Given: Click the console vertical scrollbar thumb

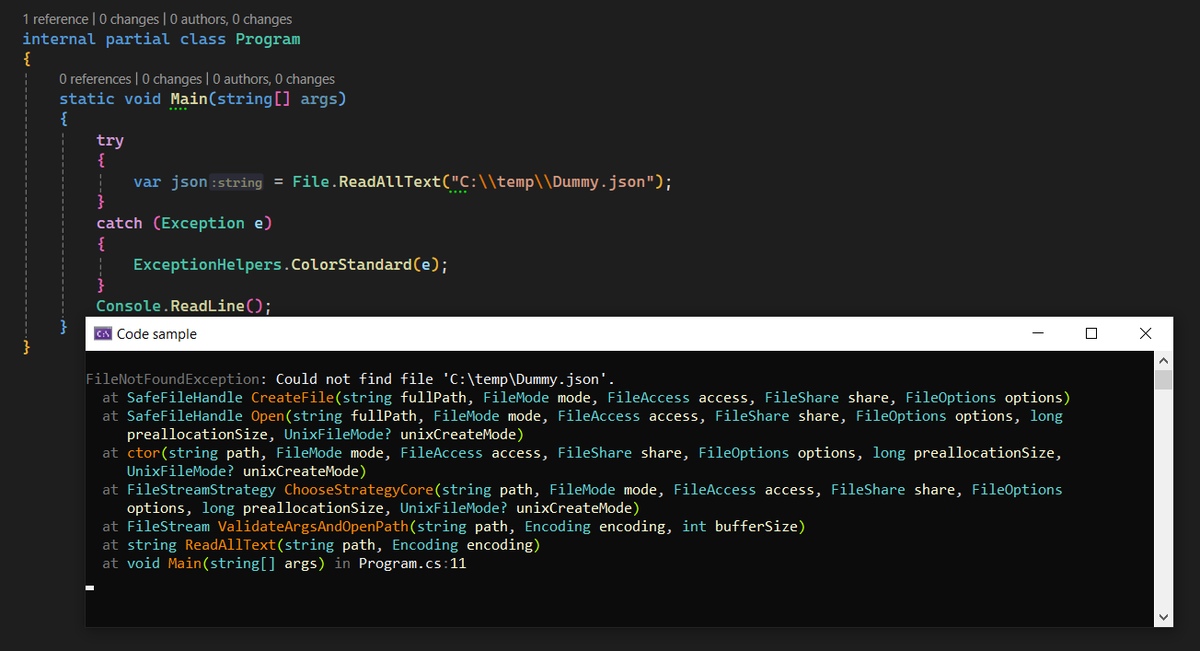Looking at the screenshot, I should tap(1163, 379).
